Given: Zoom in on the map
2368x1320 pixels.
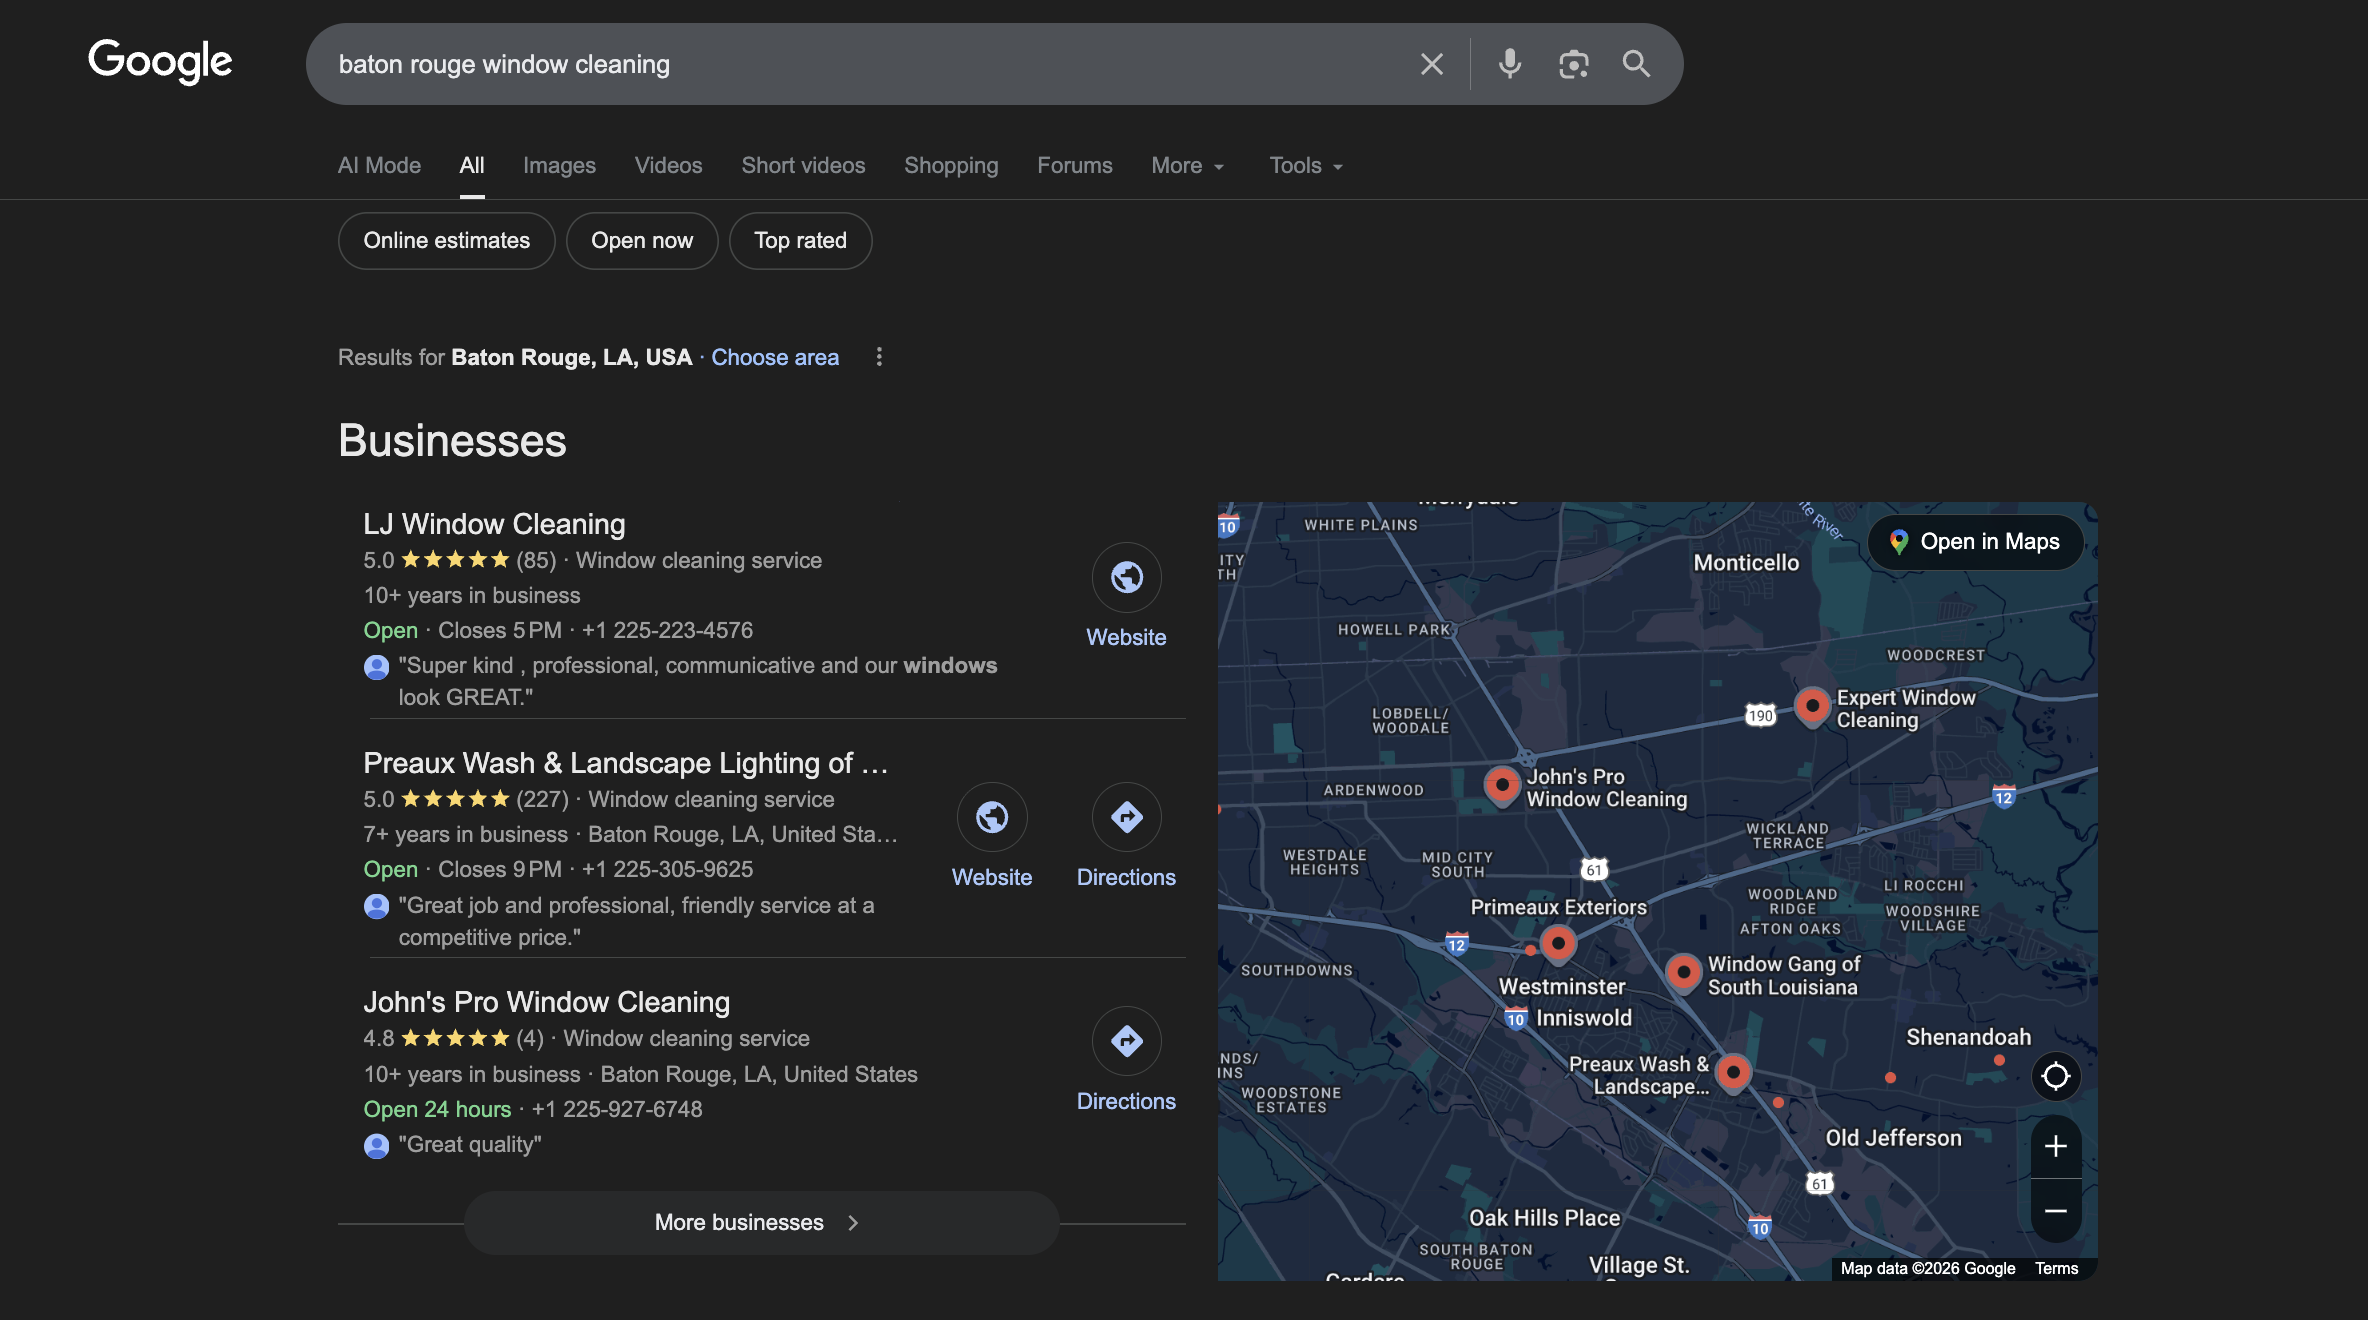Looking at the screenshot, I should [x=2055, y=1146].
